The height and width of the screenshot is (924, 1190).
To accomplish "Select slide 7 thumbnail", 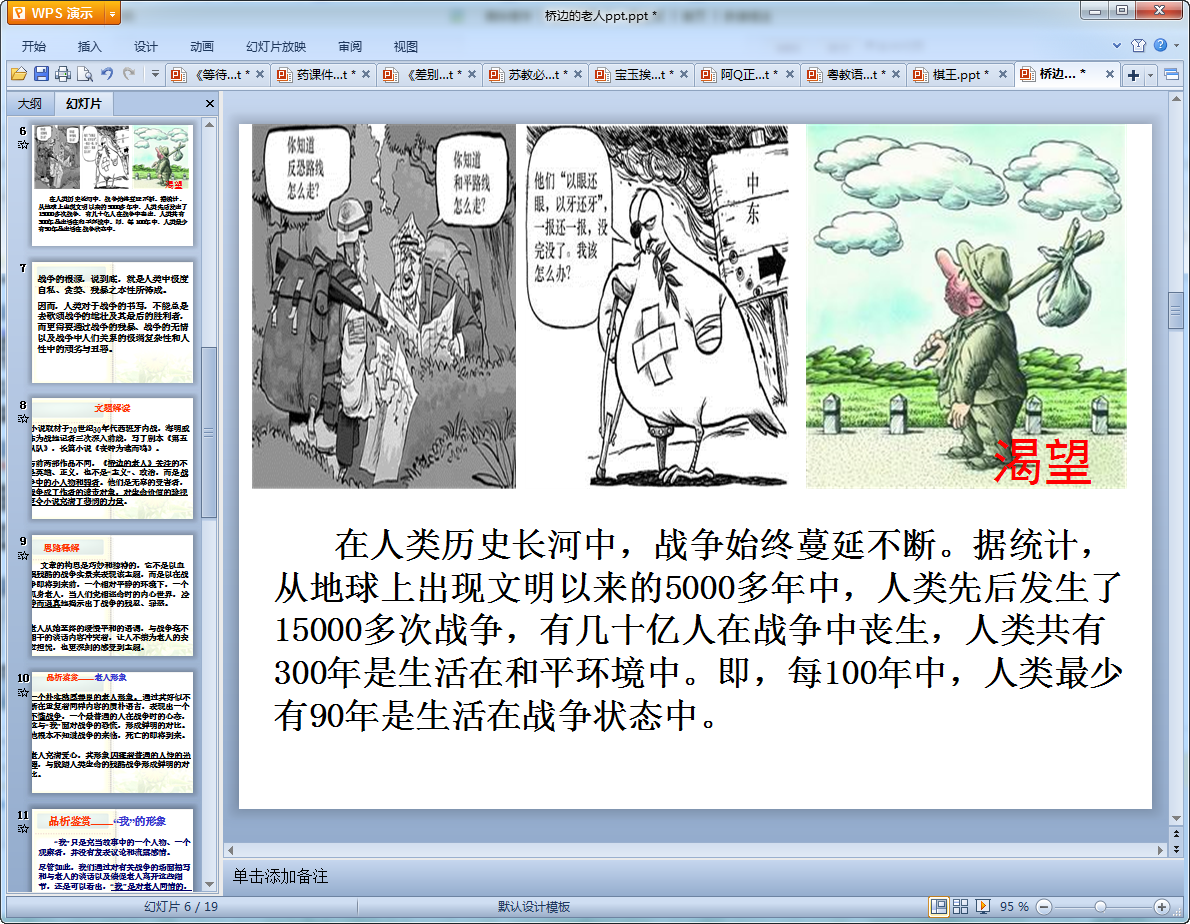I will click(x=112, y=322).
